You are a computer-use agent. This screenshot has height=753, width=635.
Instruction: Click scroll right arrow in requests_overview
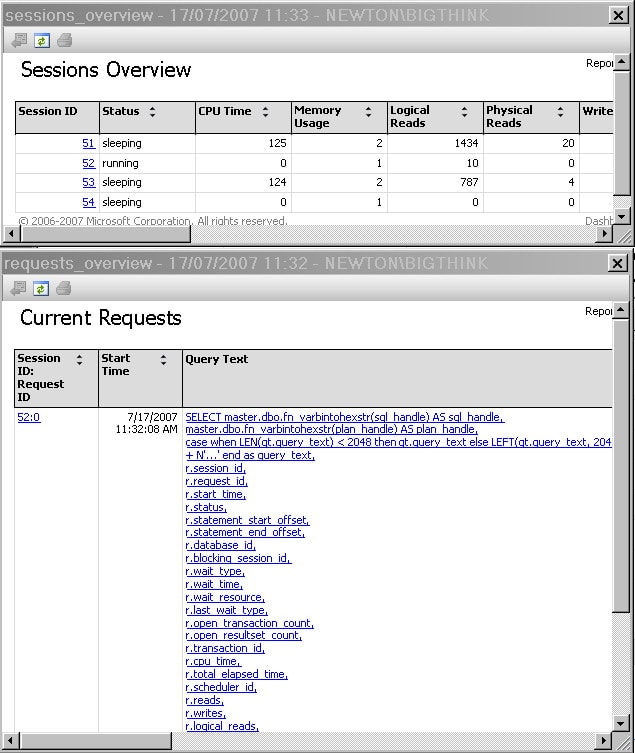[x=605, y=741]
